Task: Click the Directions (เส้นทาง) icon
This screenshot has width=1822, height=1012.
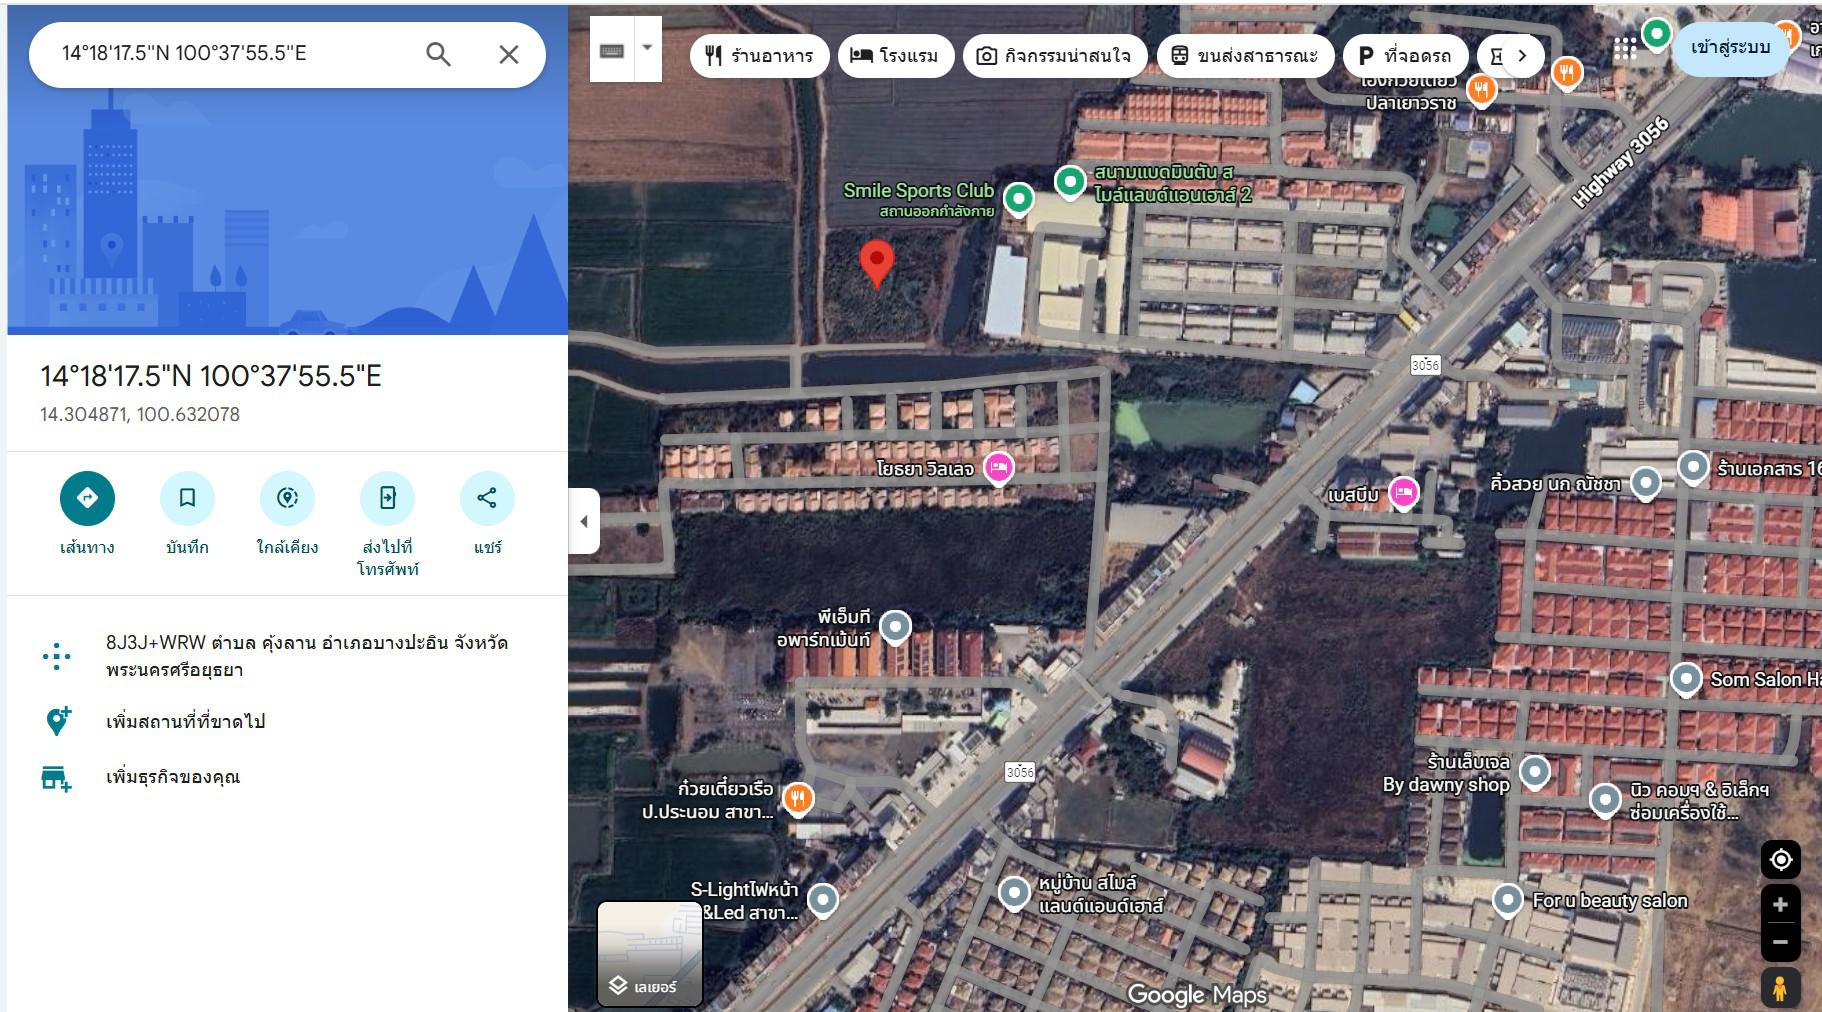Action: click(87, 498)
